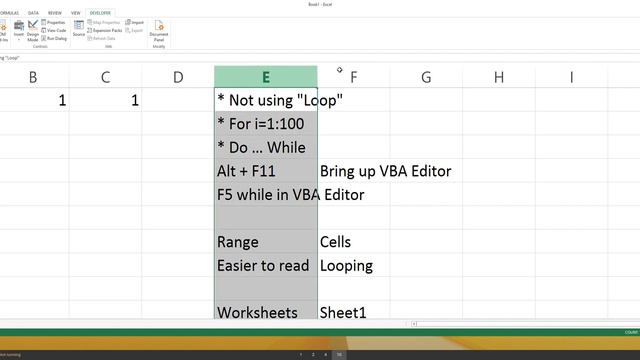
Task: Click cell 'F5 while in VBA Editor'
Action: point(266,195)
